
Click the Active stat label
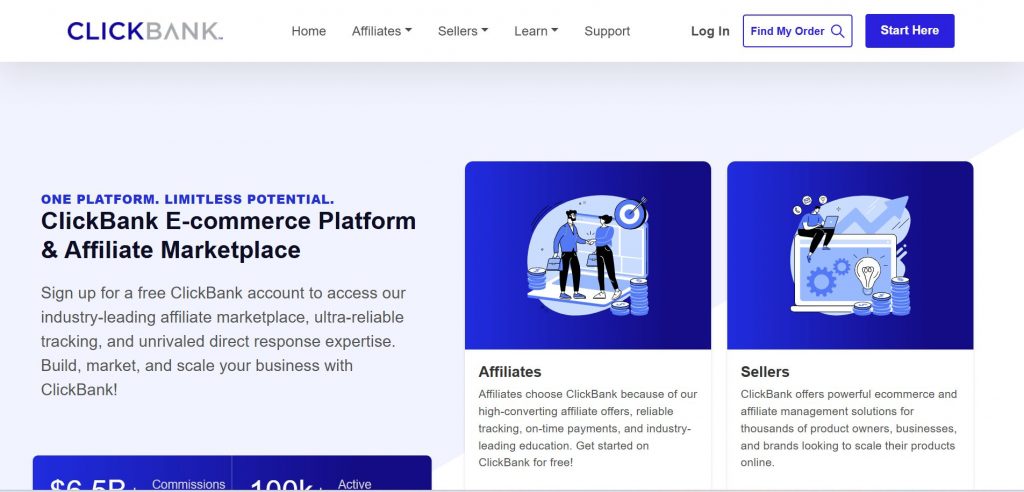coord(355,484)
